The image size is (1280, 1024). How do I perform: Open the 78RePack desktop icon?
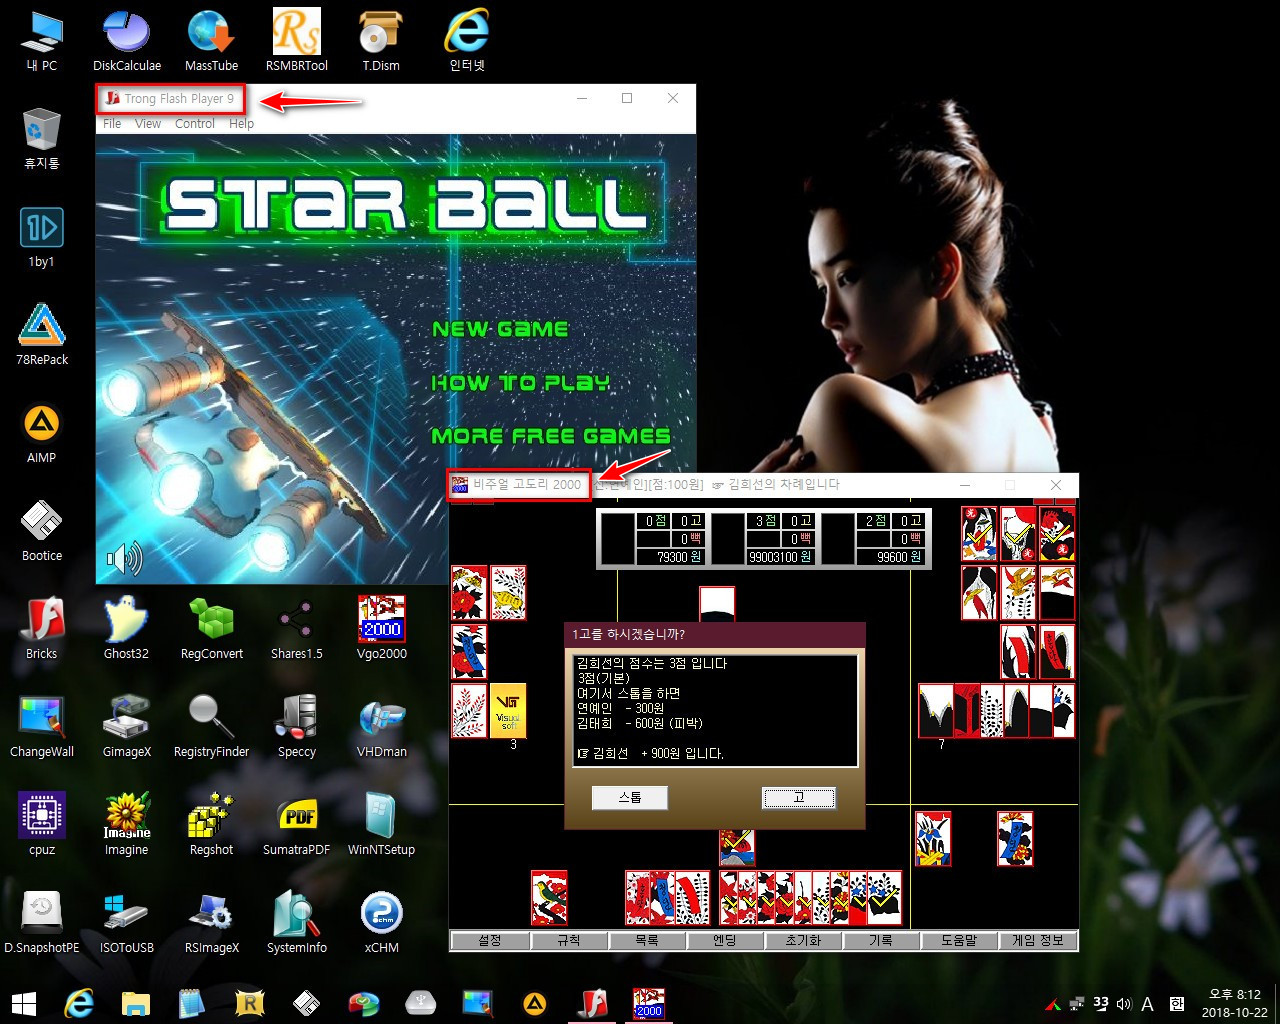click(x=42, y=335)
